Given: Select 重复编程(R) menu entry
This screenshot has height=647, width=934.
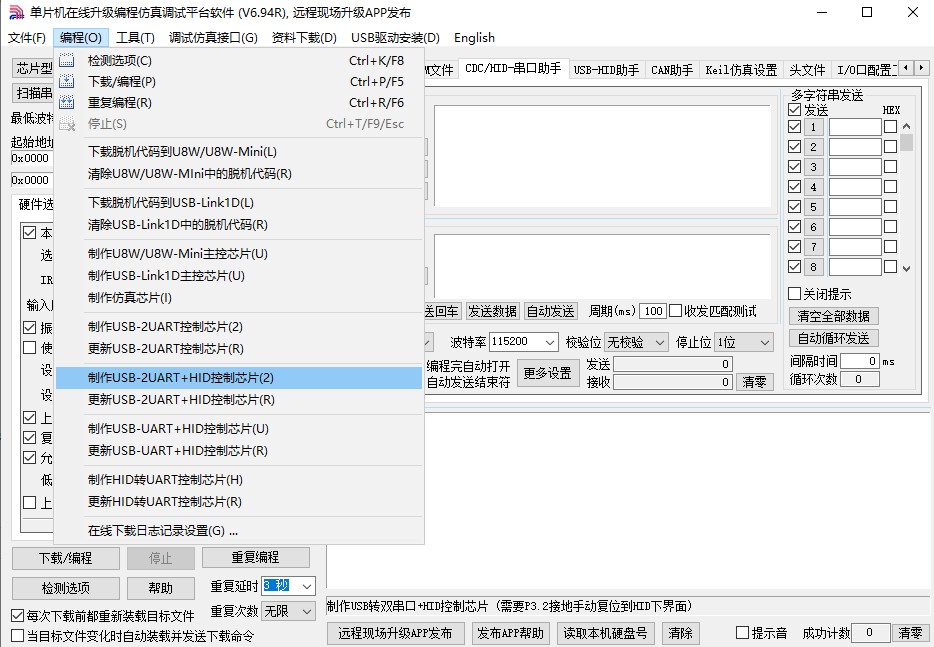Looking at the screenshot, I should click(x=239, y=102).
